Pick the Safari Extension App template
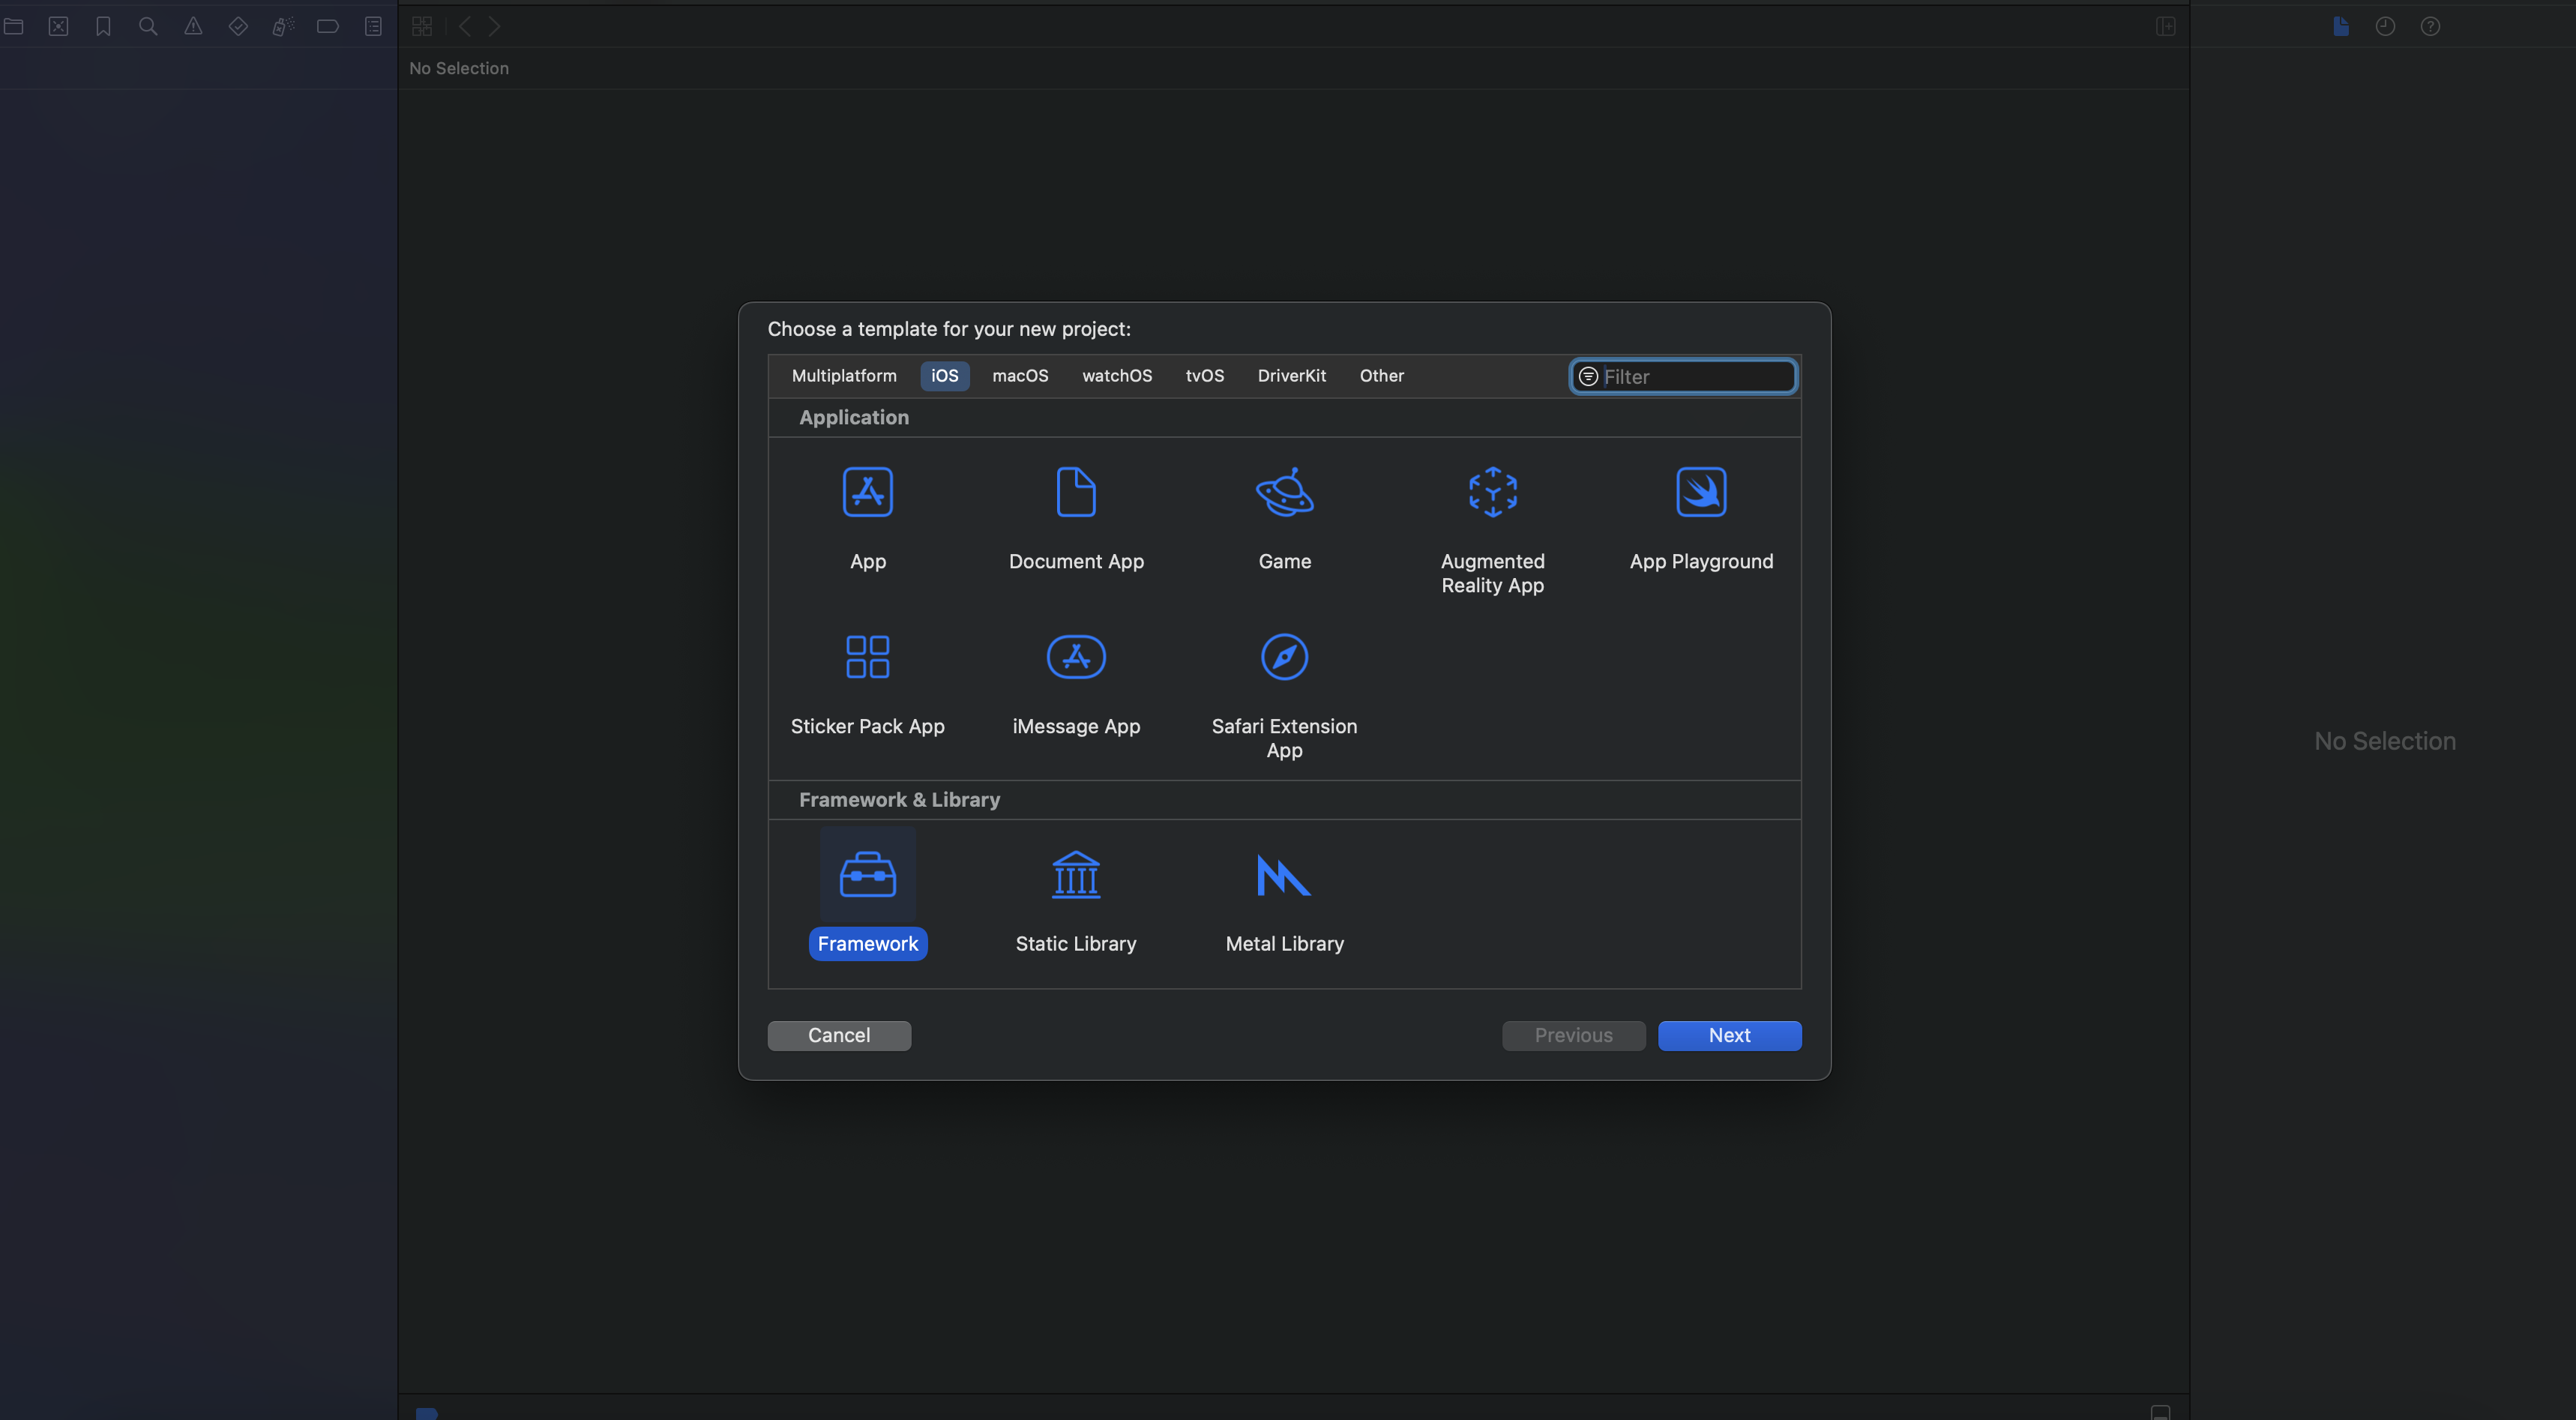2576x1420 pixels. tap(1285, 696)
